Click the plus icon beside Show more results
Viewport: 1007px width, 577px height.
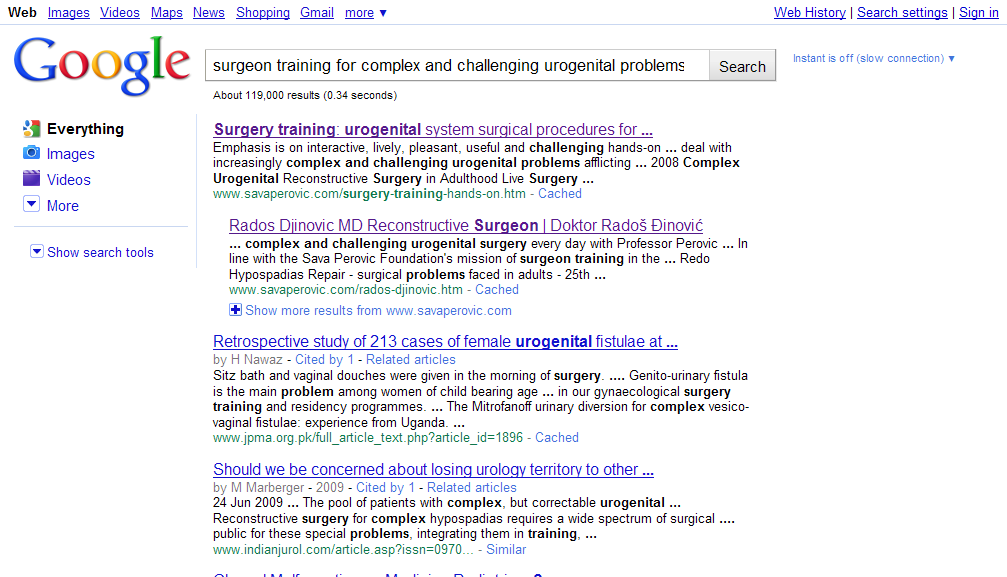pyautogui.click(x=236, y=310)
